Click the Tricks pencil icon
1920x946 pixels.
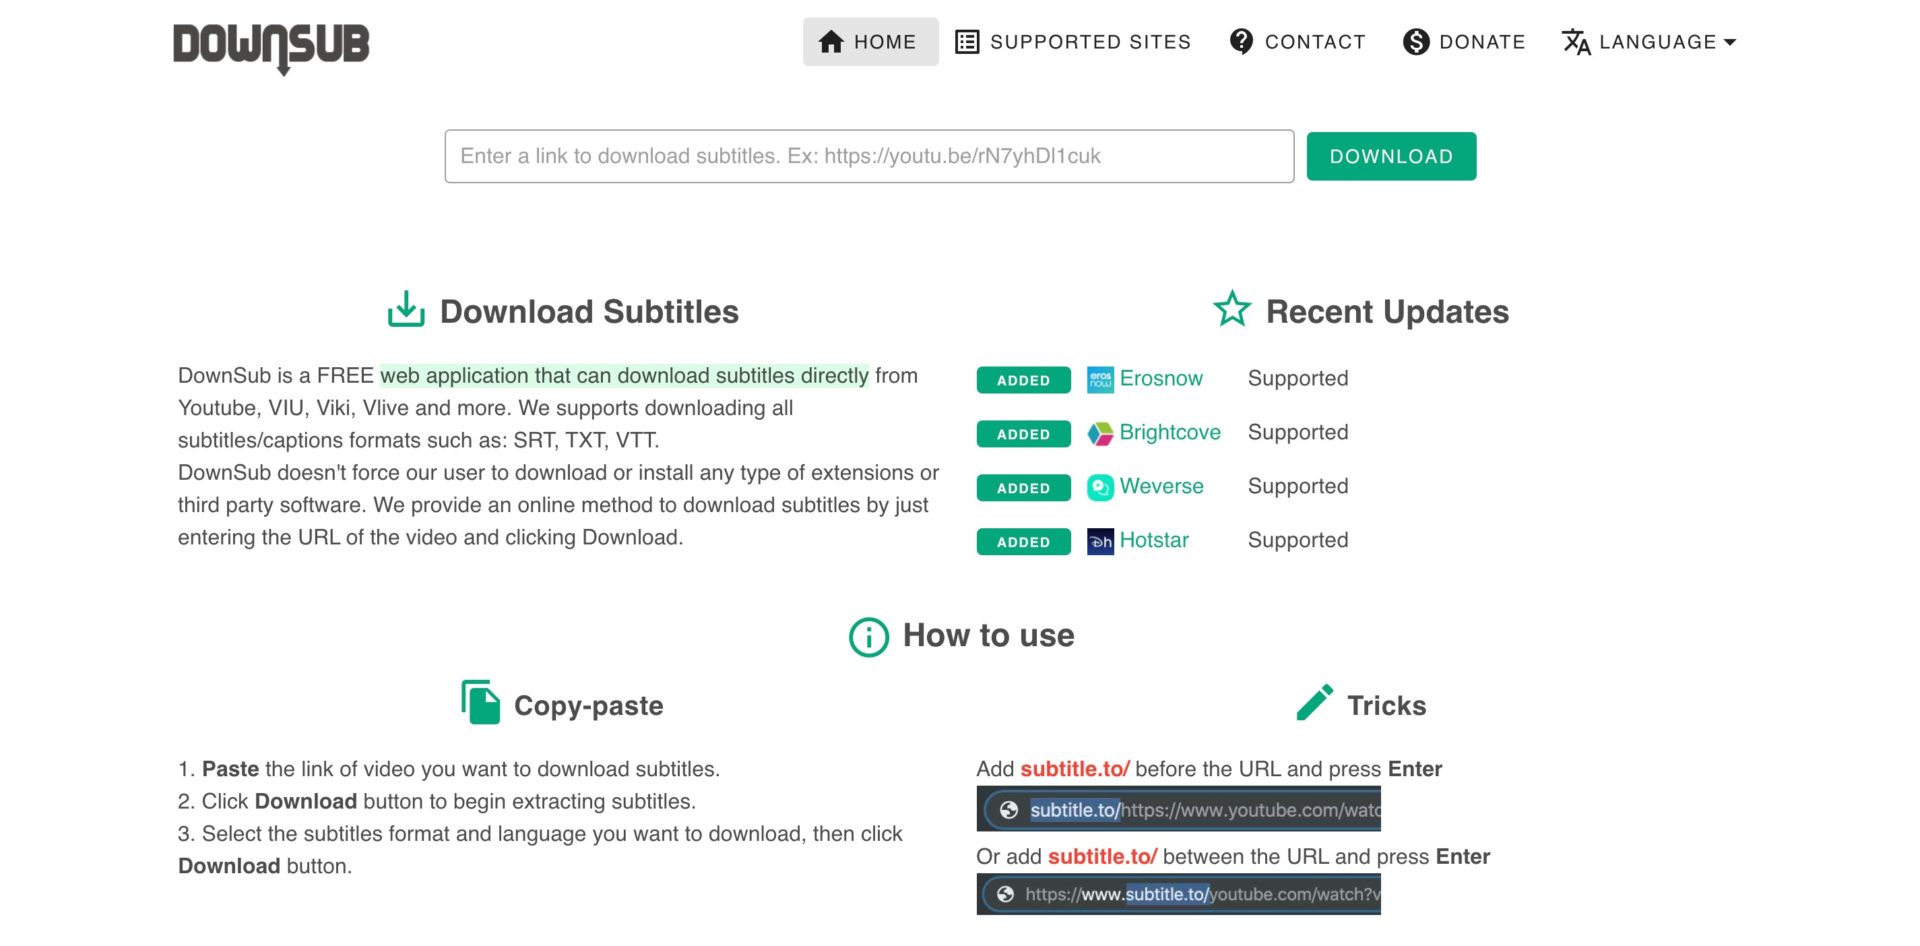(1314, 702)
